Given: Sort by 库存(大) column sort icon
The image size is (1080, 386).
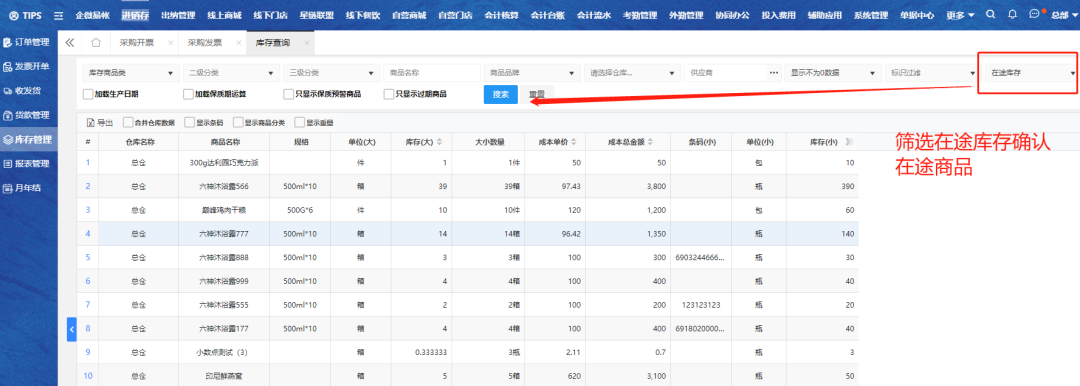Looking at the screenshot, I should 439,142.
